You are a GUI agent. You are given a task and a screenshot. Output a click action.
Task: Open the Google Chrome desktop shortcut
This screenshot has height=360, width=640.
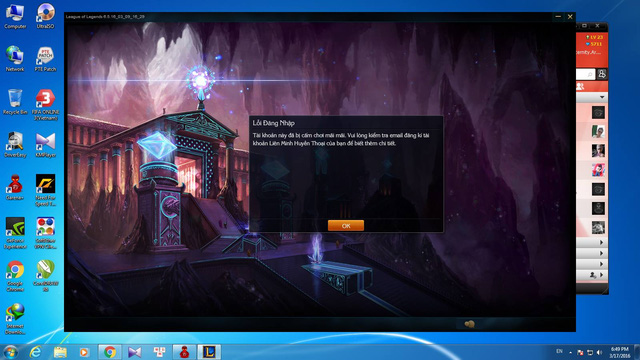pos(15,276)
